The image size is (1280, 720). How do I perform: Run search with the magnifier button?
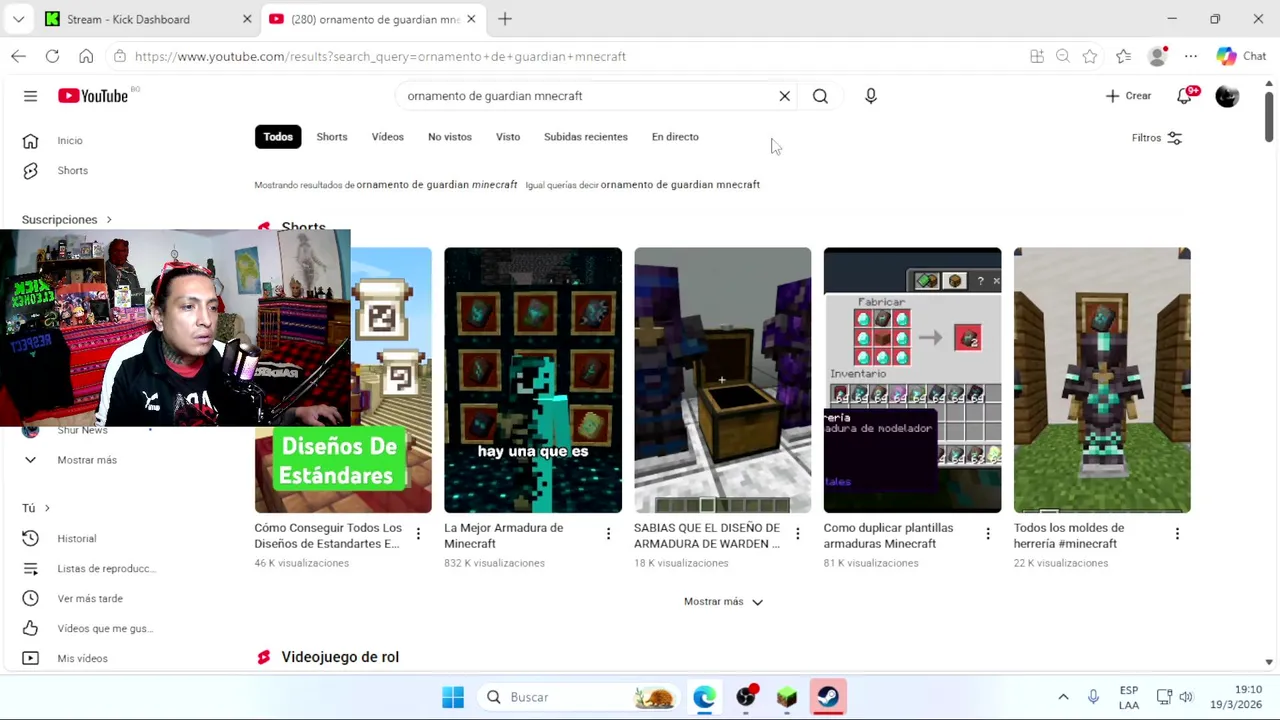[x=820, y=96]
